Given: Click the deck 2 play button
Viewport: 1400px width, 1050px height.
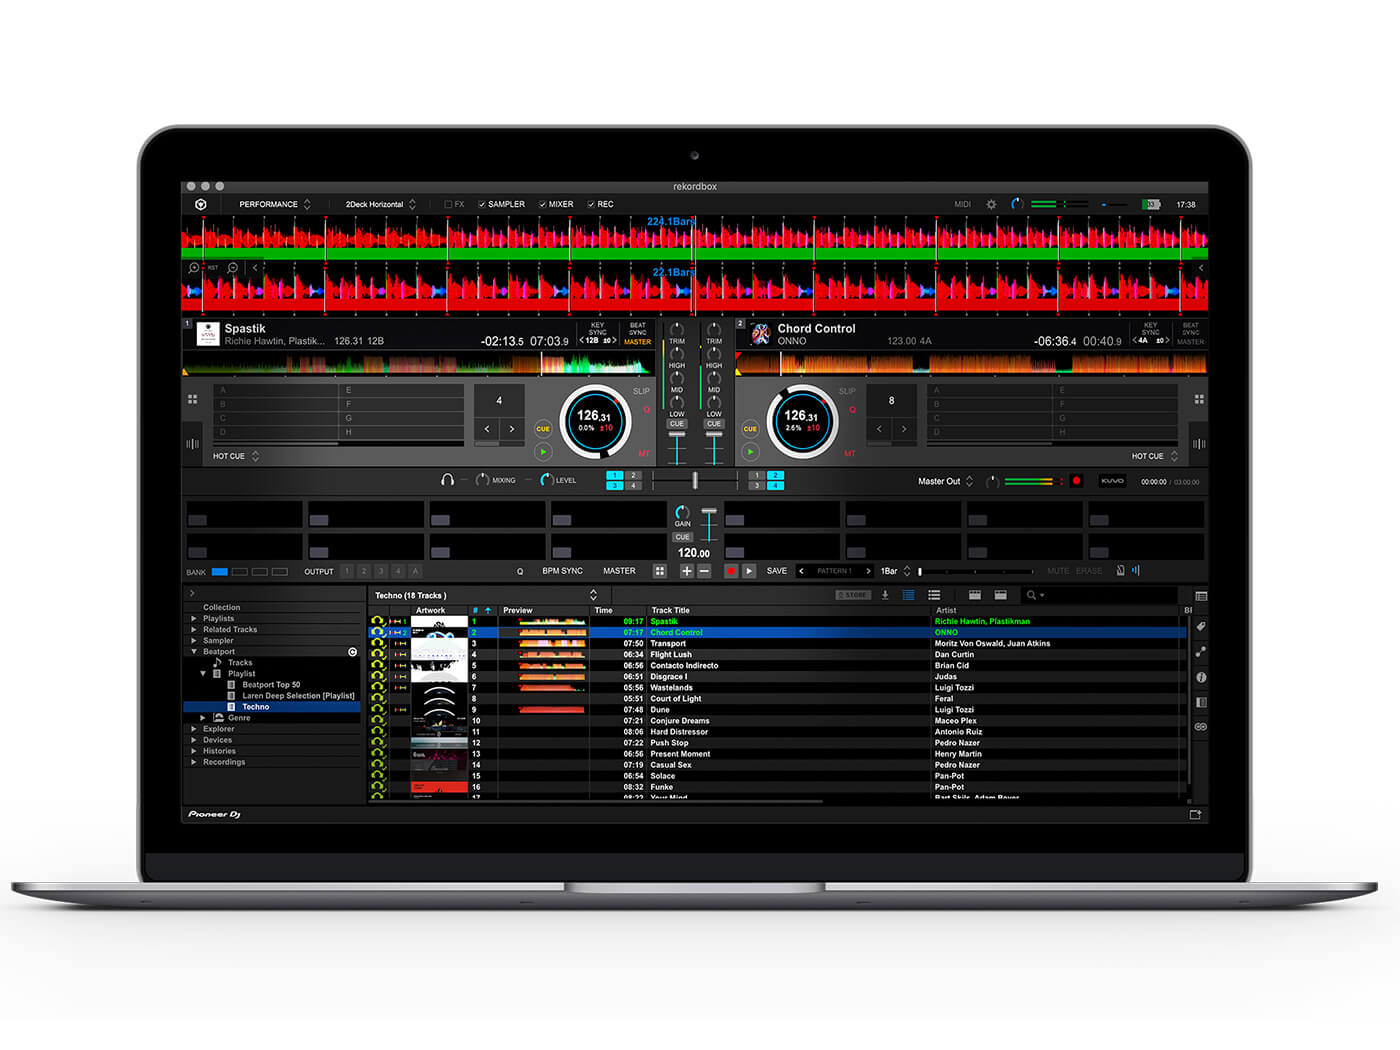Looking at the screenshot, I should coord(750,452).
